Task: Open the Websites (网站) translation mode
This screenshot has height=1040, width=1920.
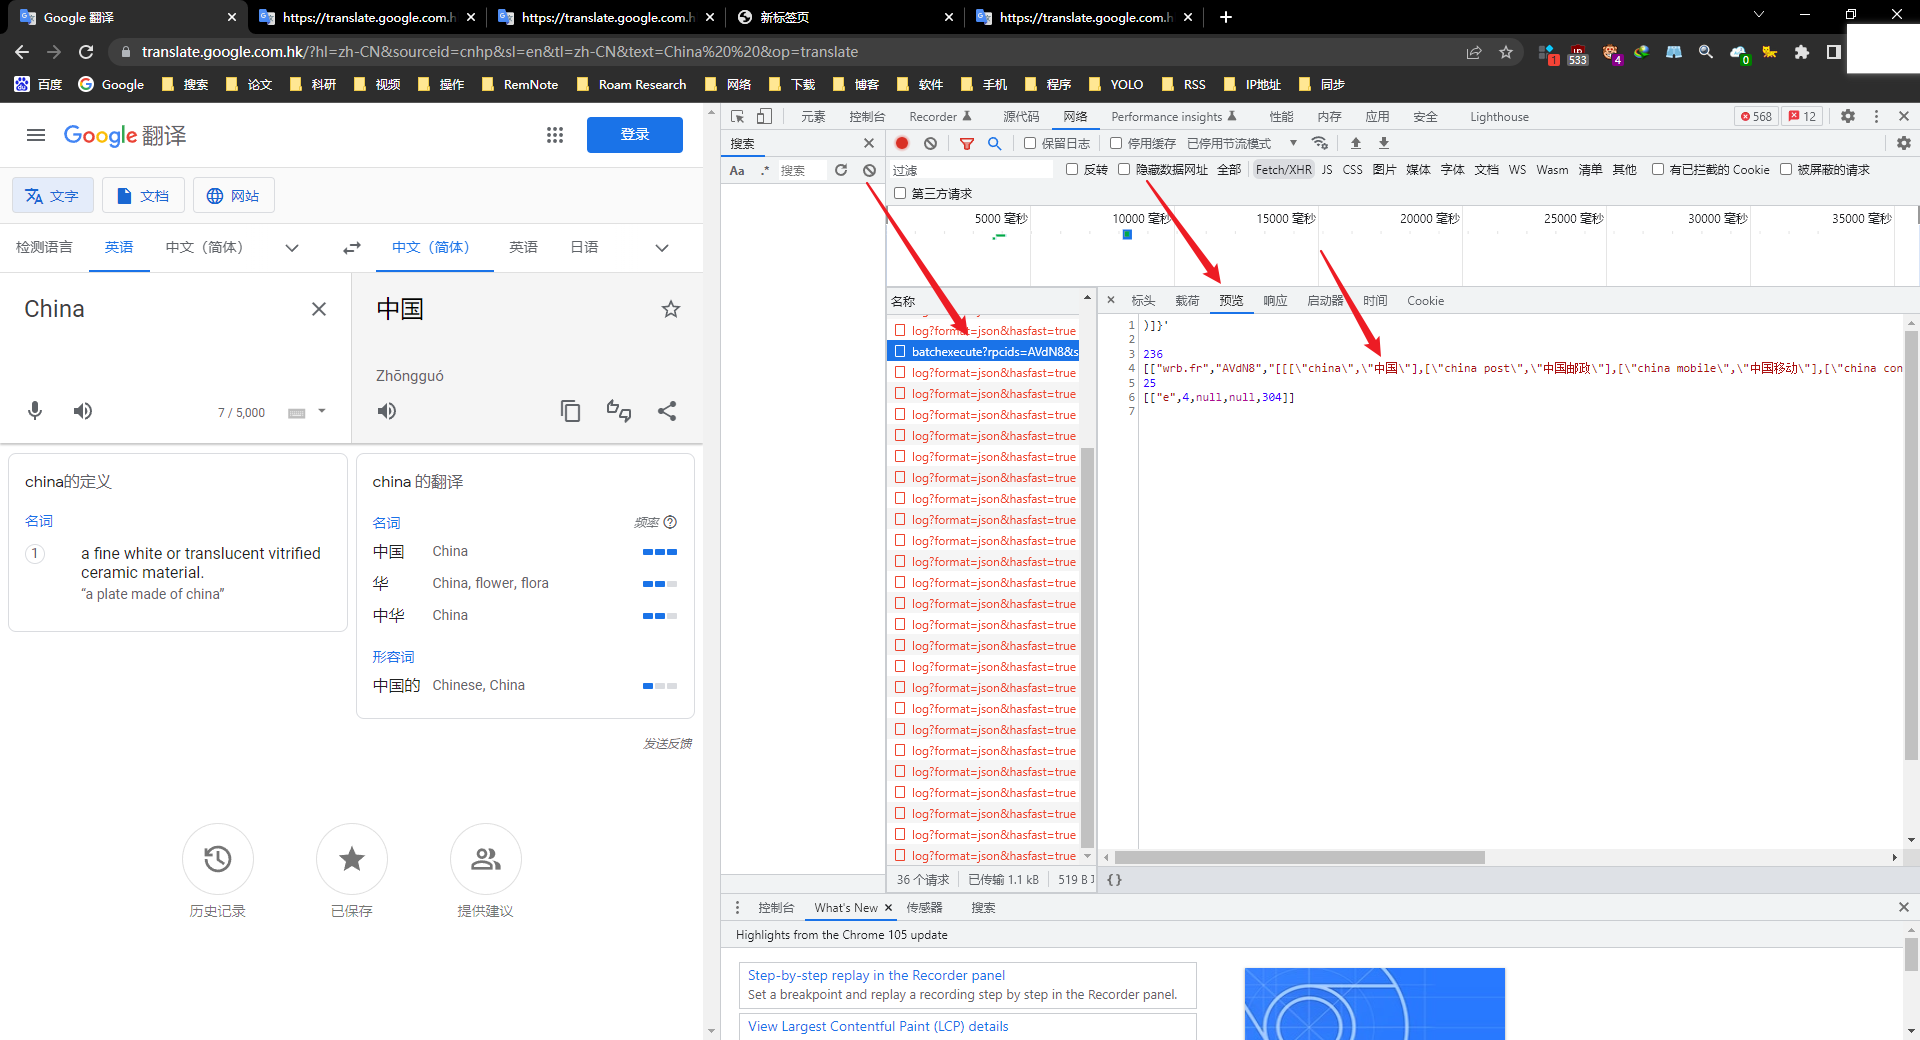Action: (233, 195)
